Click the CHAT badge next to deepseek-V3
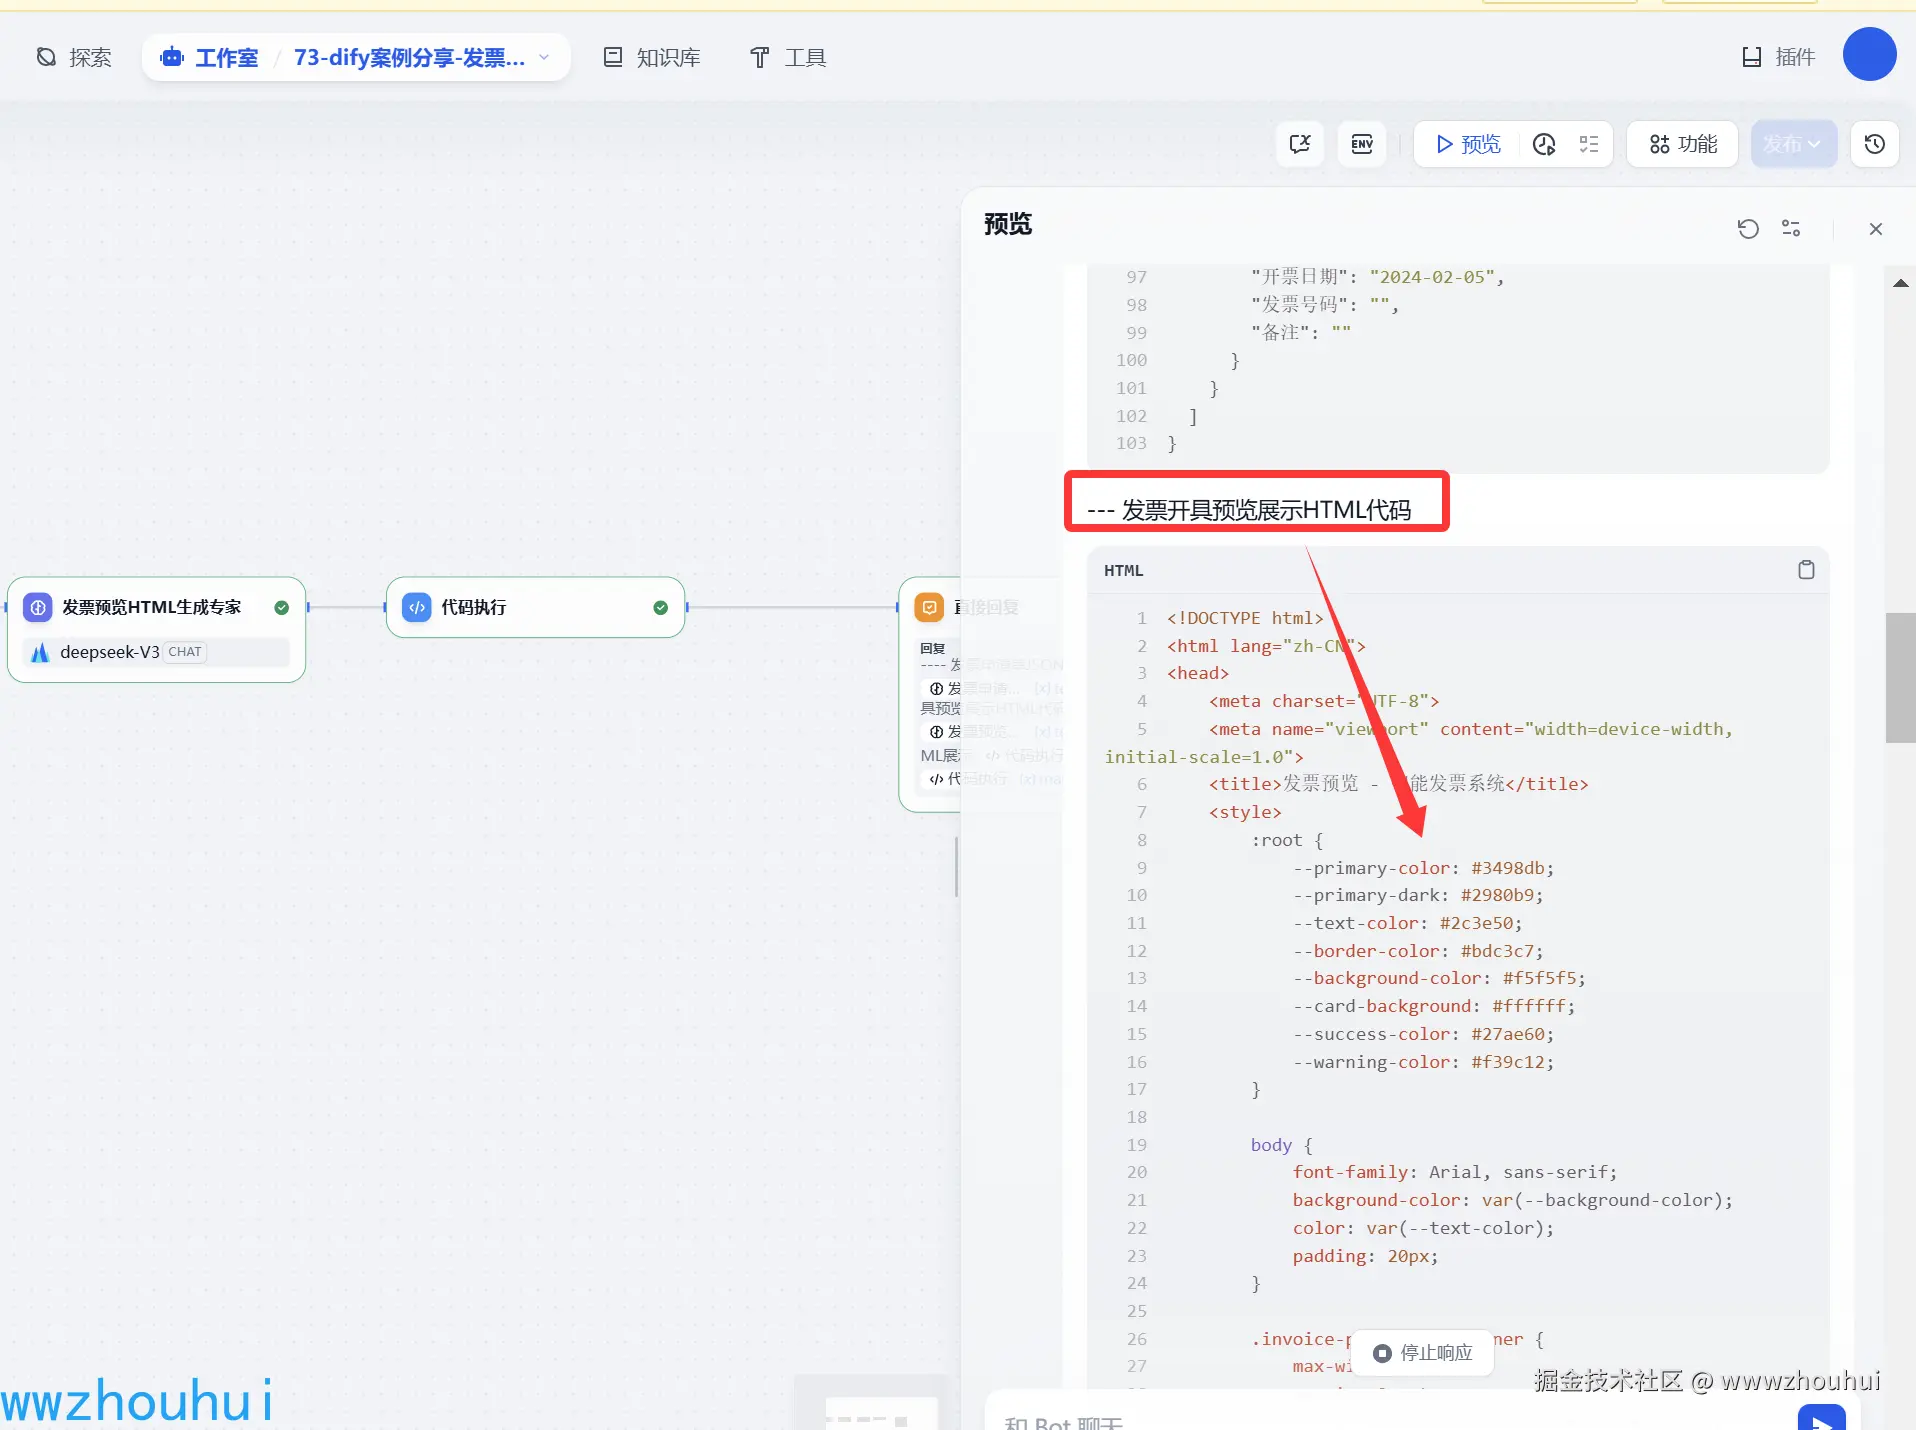This screenshot has width=1916, height=1430. coord(185,652)
